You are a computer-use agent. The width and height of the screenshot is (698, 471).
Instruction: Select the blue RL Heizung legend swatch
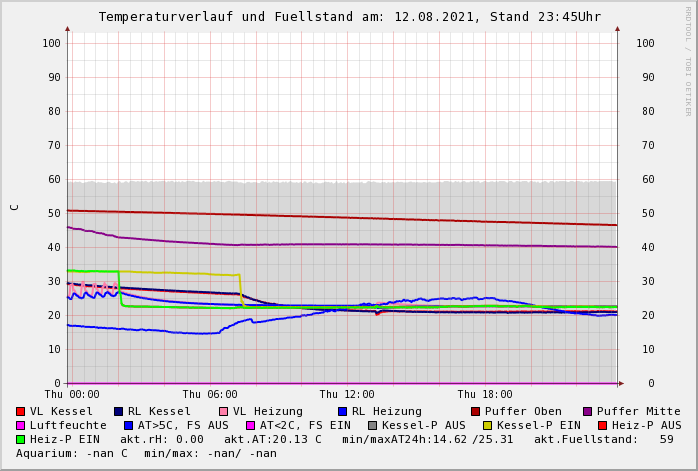[342, 411]
